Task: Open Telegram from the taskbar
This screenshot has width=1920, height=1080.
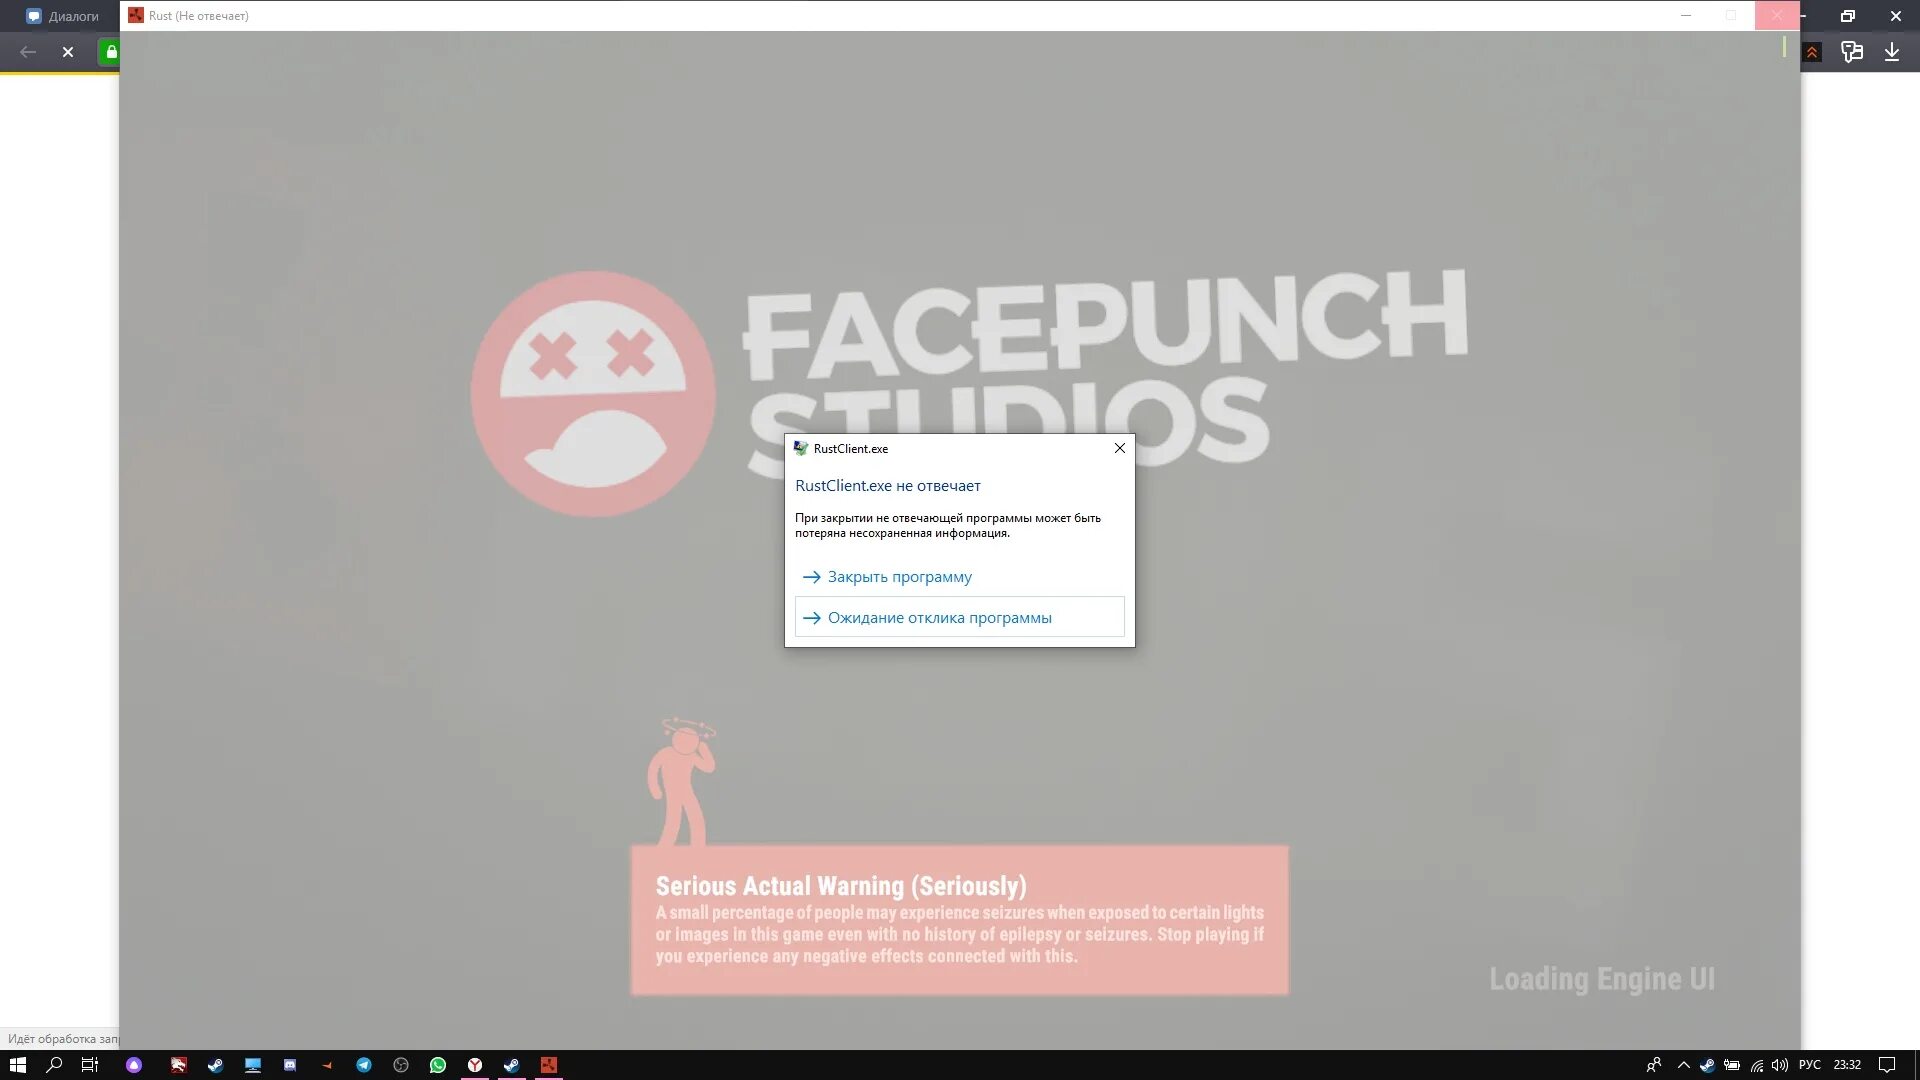Action: (364, 1065)
